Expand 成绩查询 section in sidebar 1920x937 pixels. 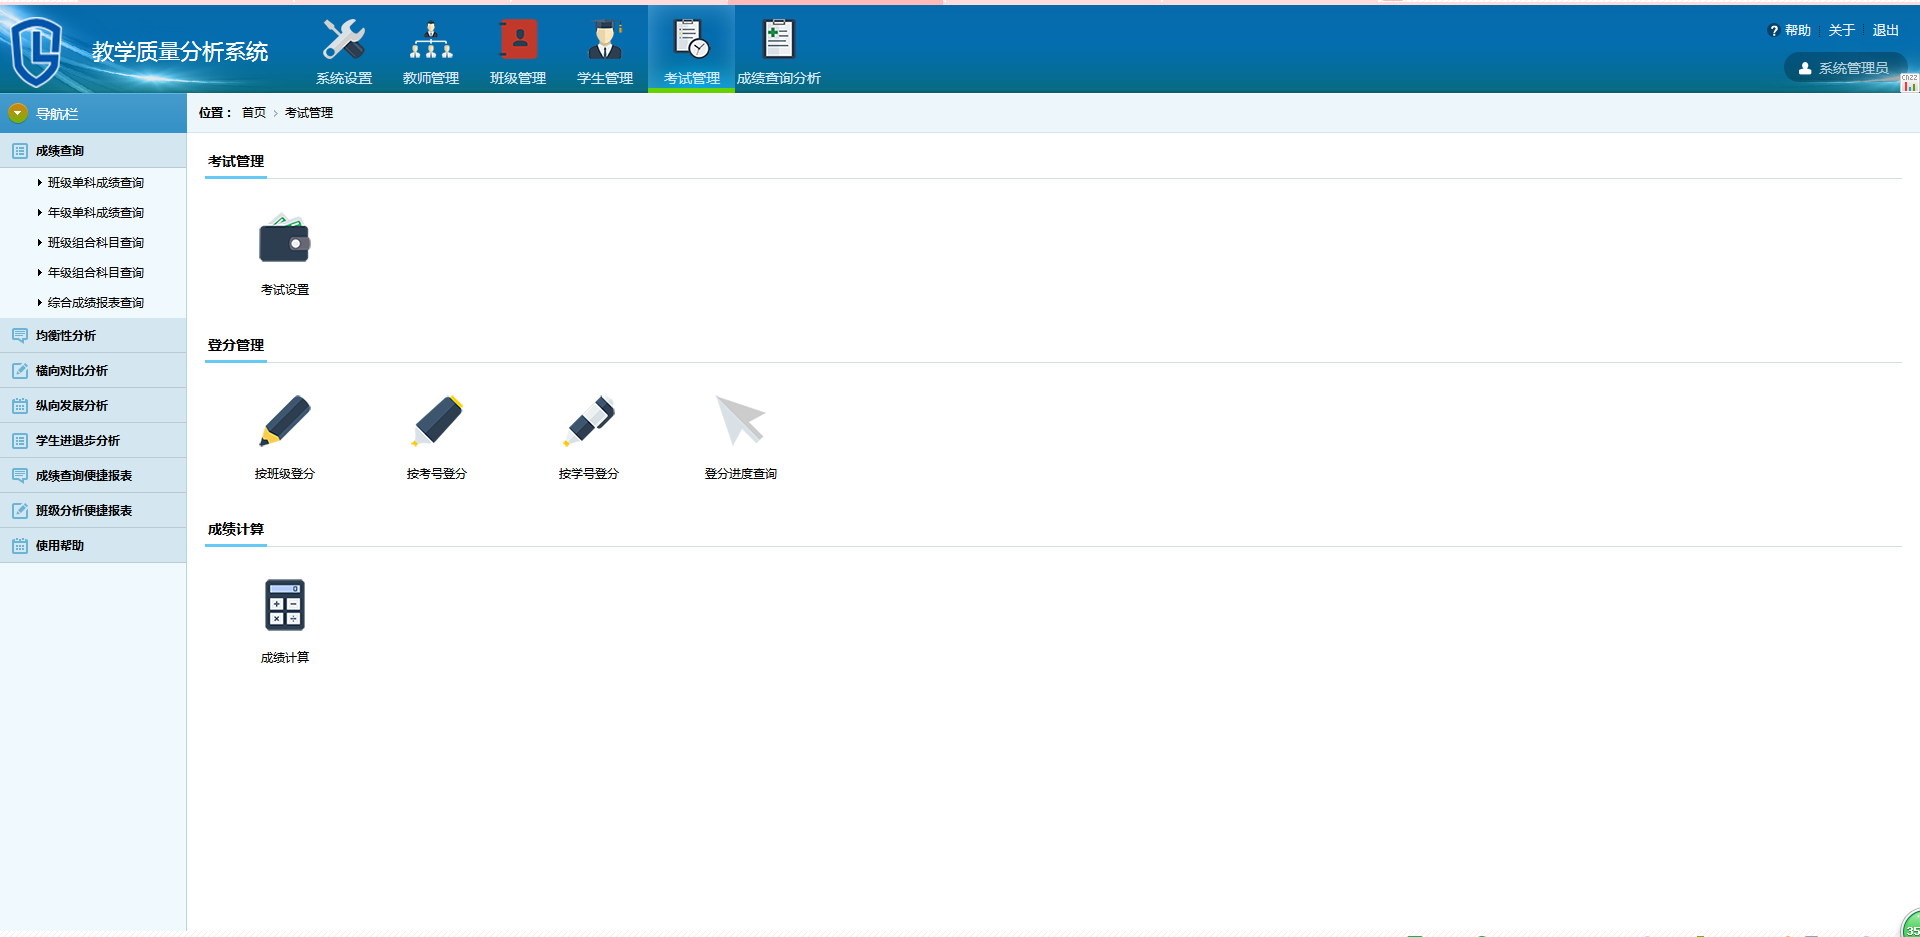click(93, 151)
